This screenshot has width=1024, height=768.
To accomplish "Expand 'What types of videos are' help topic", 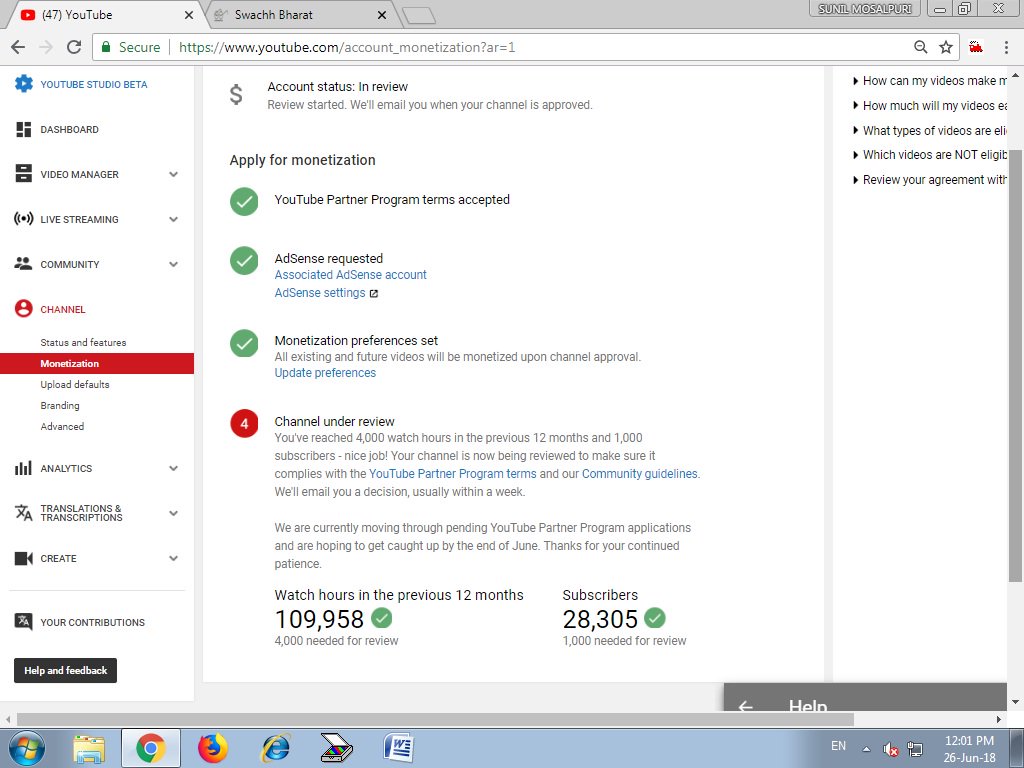I will point(930,131).
